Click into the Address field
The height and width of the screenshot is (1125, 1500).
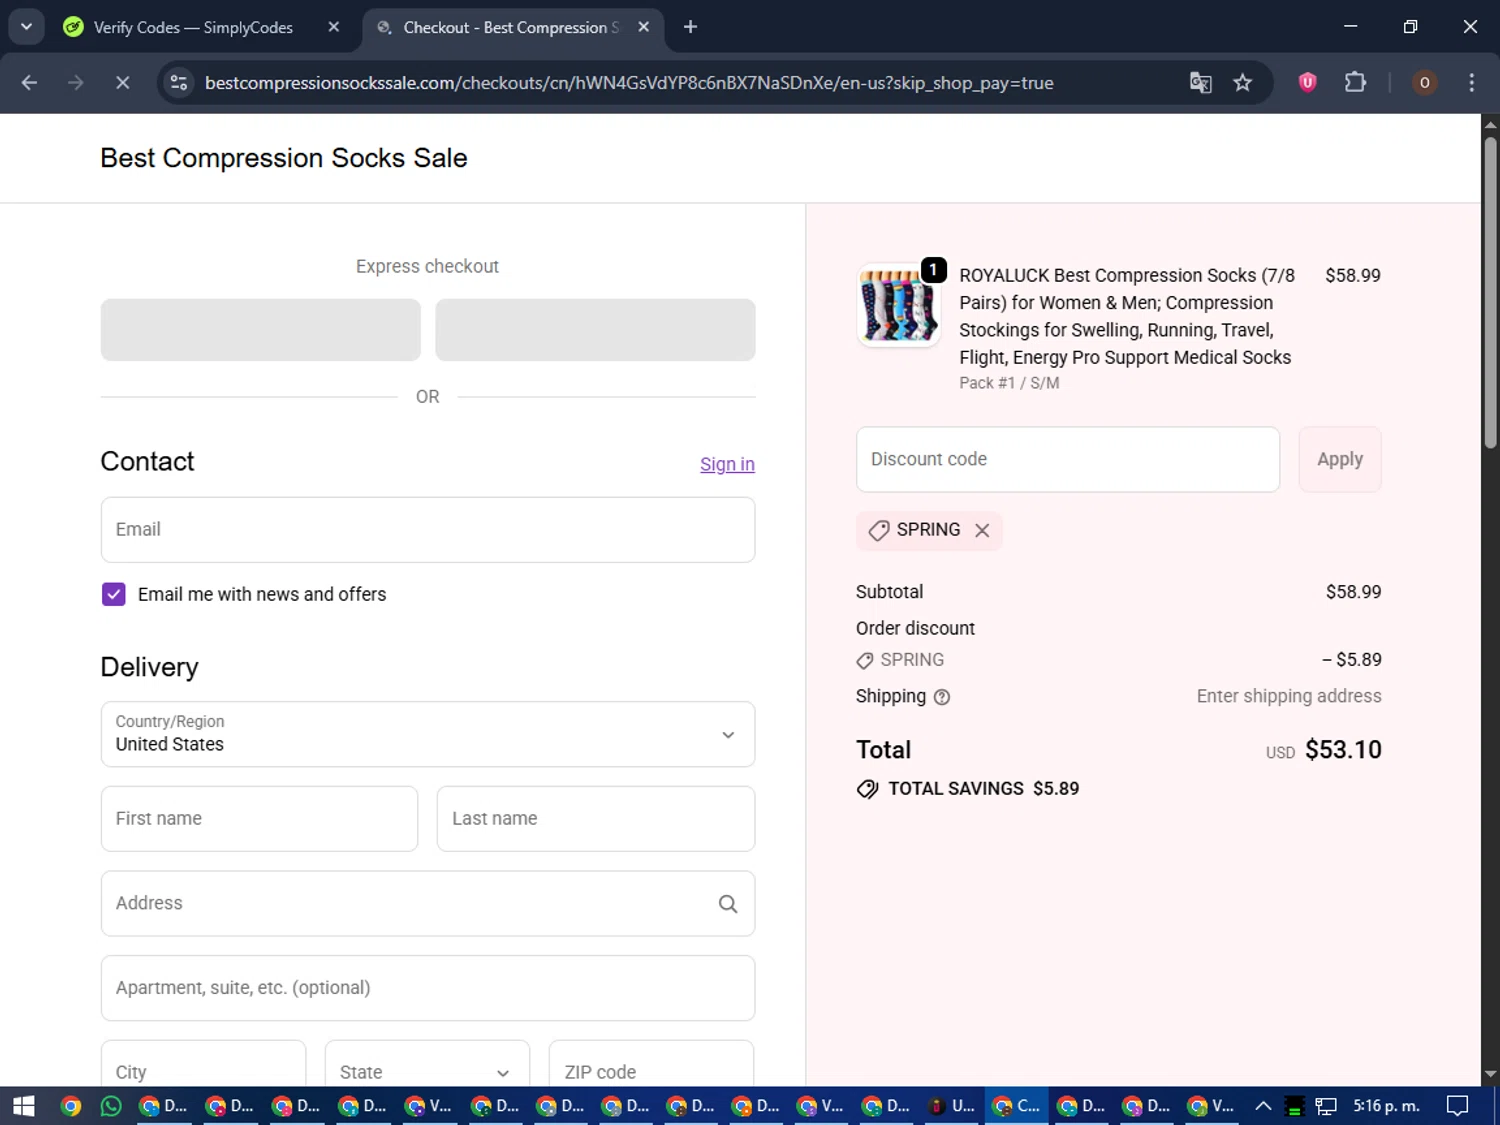click(x=428, y=903)
